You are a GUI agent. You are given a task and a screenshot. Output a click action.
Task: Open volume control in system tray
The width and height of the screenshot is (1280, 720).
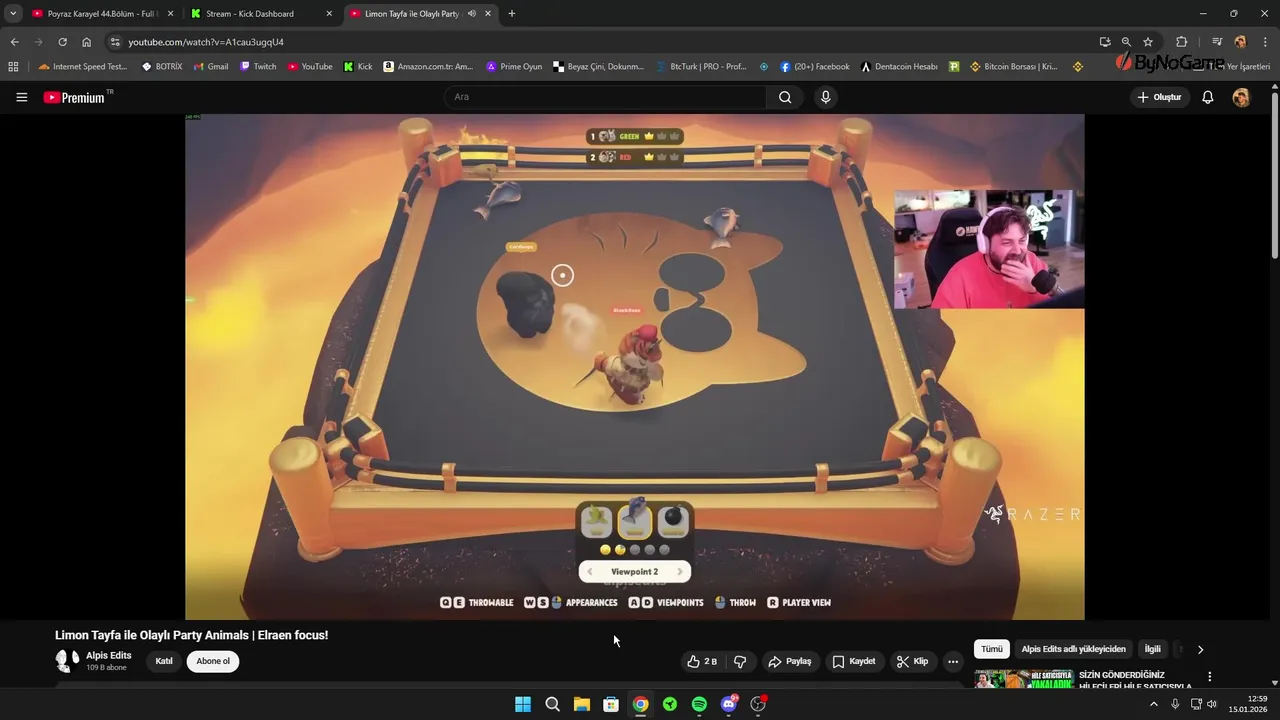(1212, 704)
